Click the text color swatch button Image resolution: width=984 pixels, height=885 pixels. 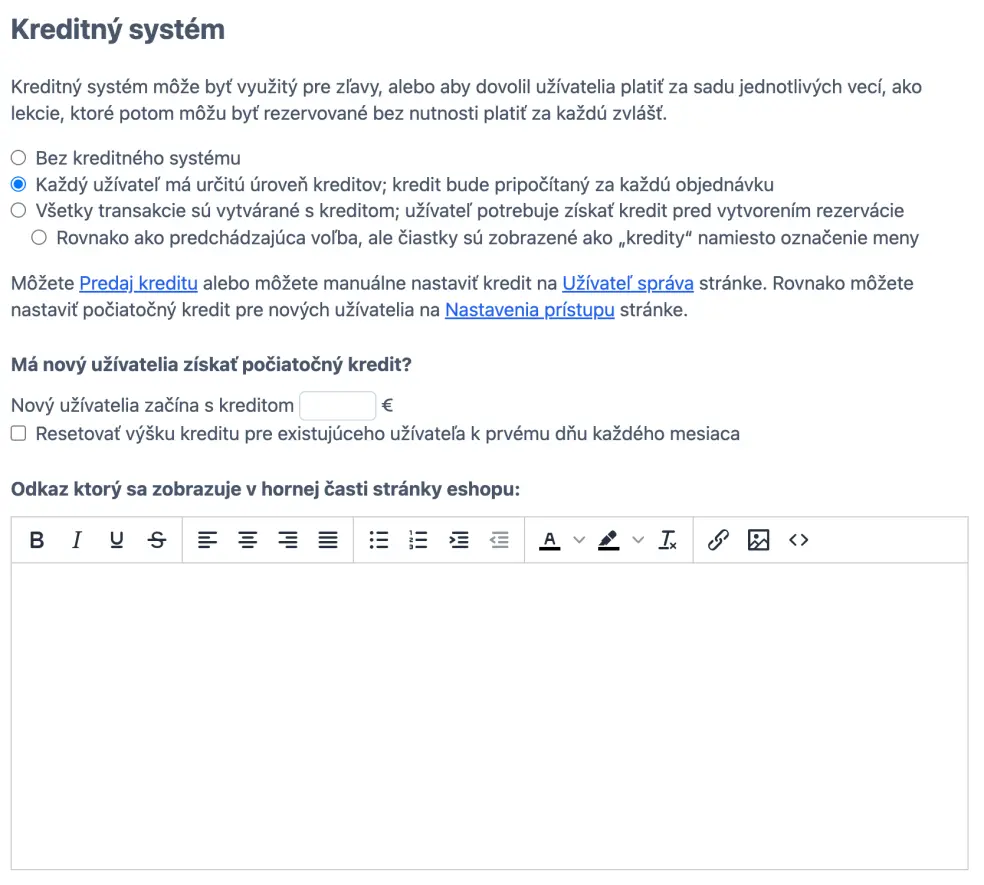[549, 541]
